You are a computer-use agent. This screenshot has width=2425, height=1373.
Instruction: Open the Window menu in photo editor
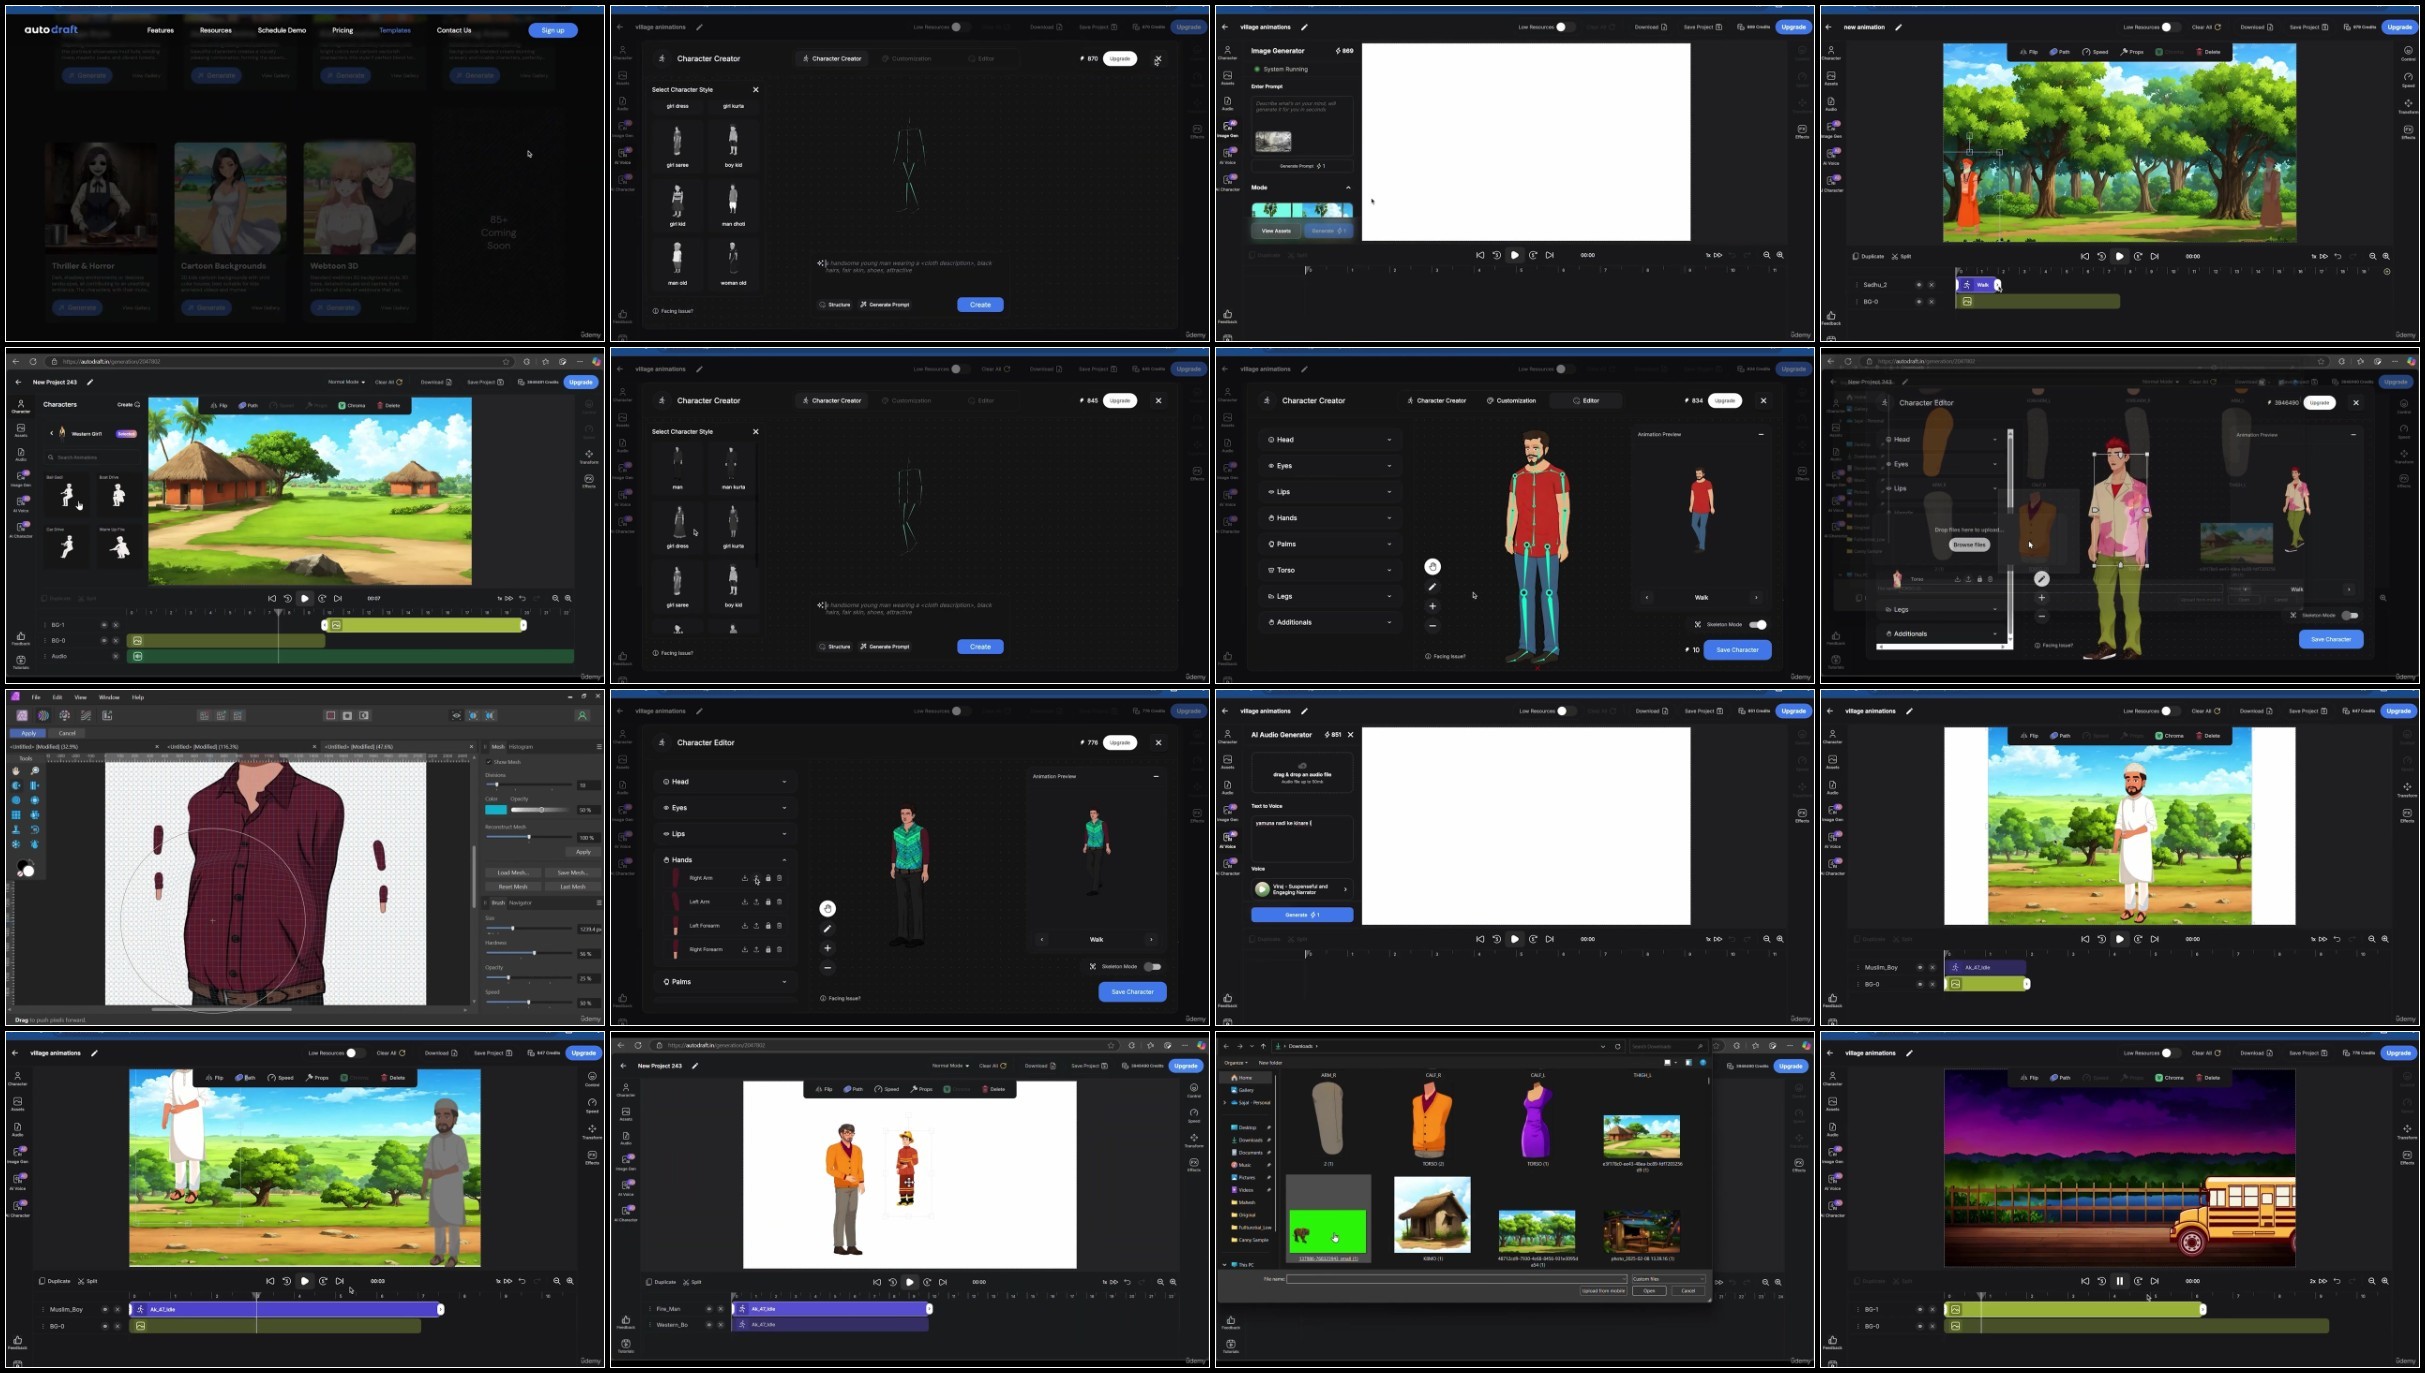pyautogui.click(x=109, y=698)
